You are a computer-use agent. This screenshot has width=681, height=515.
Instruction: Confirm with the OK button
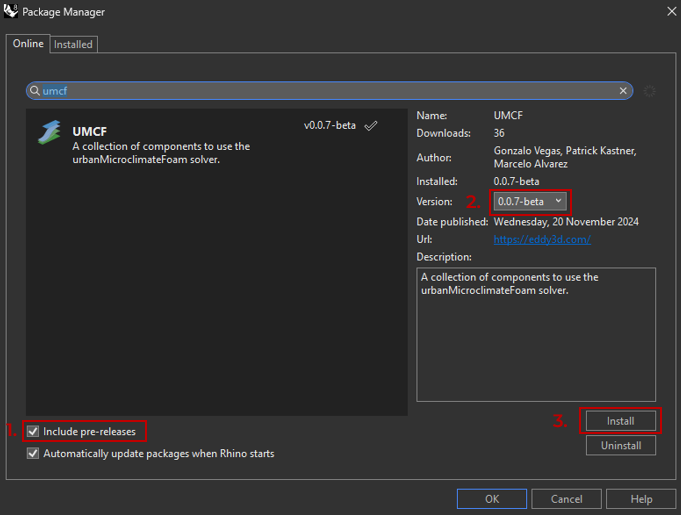pos(492,499)
